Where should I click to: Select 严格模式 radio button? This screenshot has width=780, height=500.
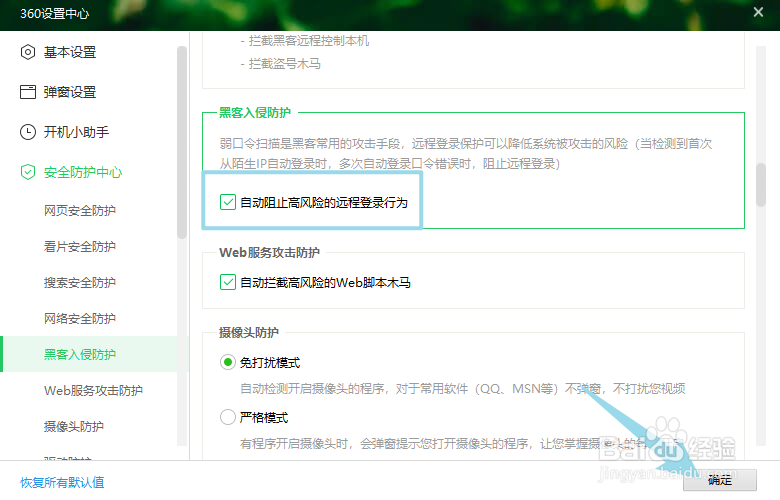pos(228,417)
